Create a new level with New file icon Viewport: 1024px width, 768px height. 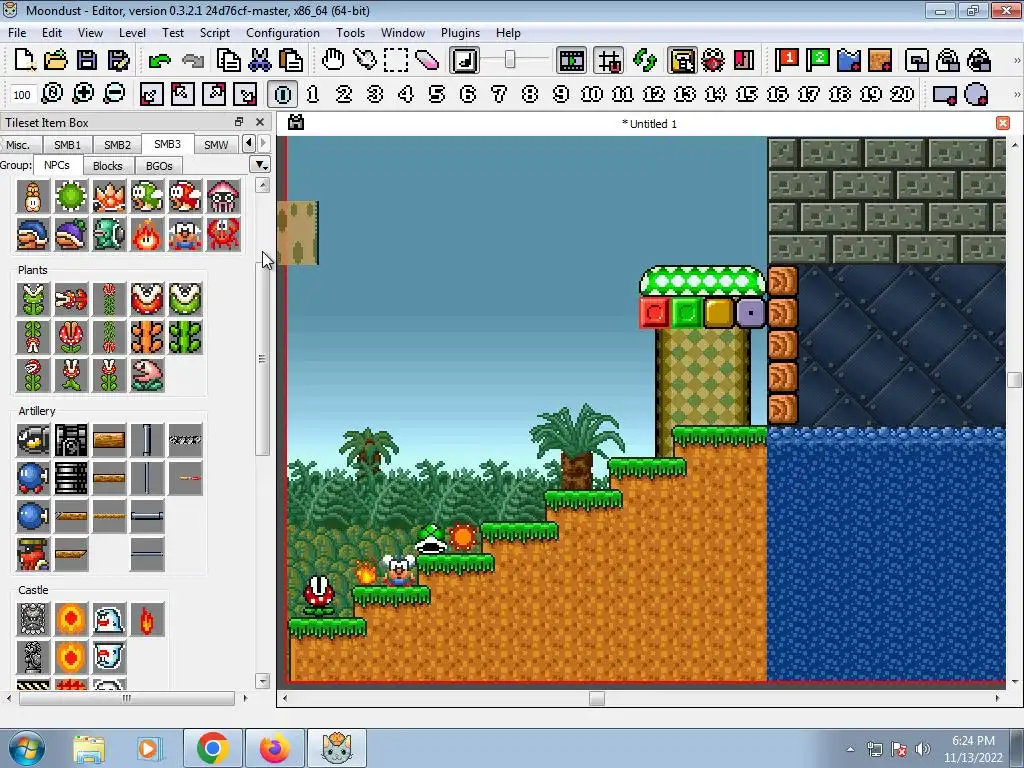pos(25,61)
